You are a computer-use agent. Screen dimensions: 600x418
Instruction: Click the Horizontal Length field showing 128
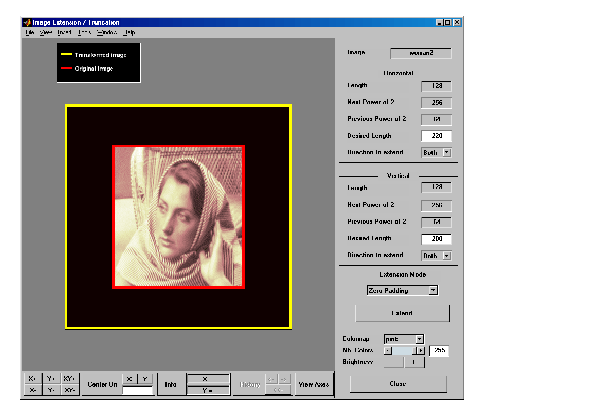pyautogui.click(x=436, y=86)
